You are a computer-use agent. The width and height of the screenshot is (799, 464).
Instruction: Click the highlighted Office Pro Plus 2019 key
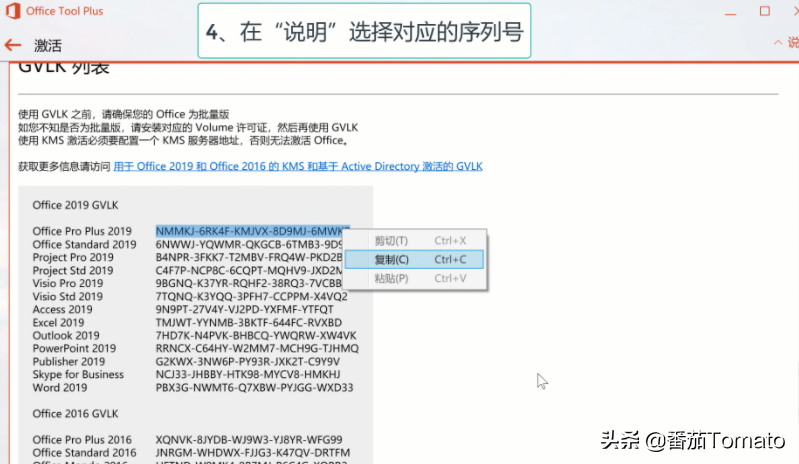[x=253, y=231]
